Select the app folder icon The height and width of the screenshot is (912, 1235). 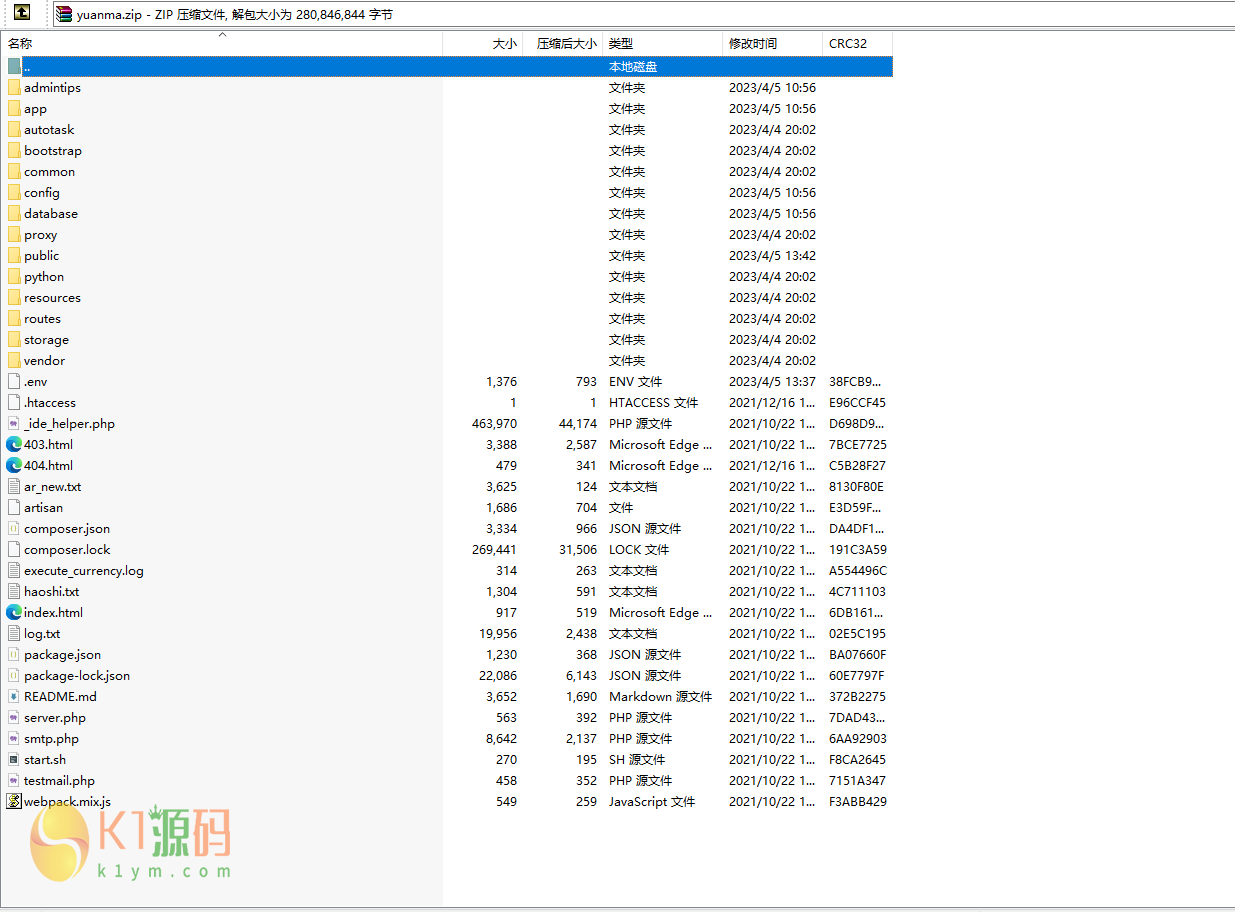point(14,108)
